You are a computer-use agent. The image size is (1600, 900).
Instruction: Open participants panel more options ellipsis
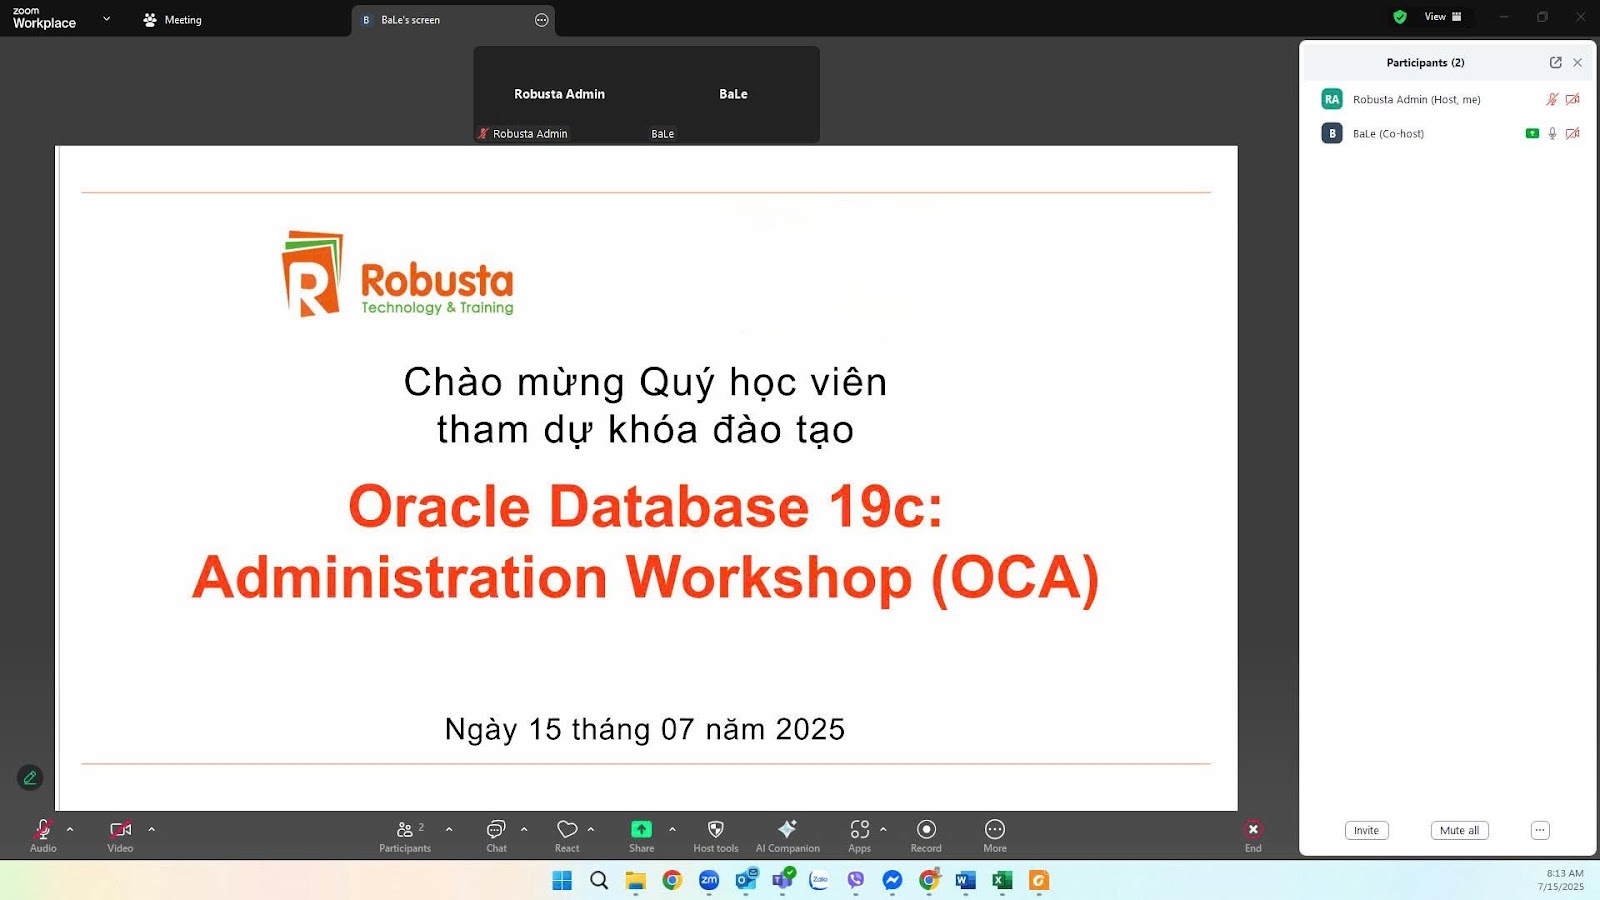1540,830
